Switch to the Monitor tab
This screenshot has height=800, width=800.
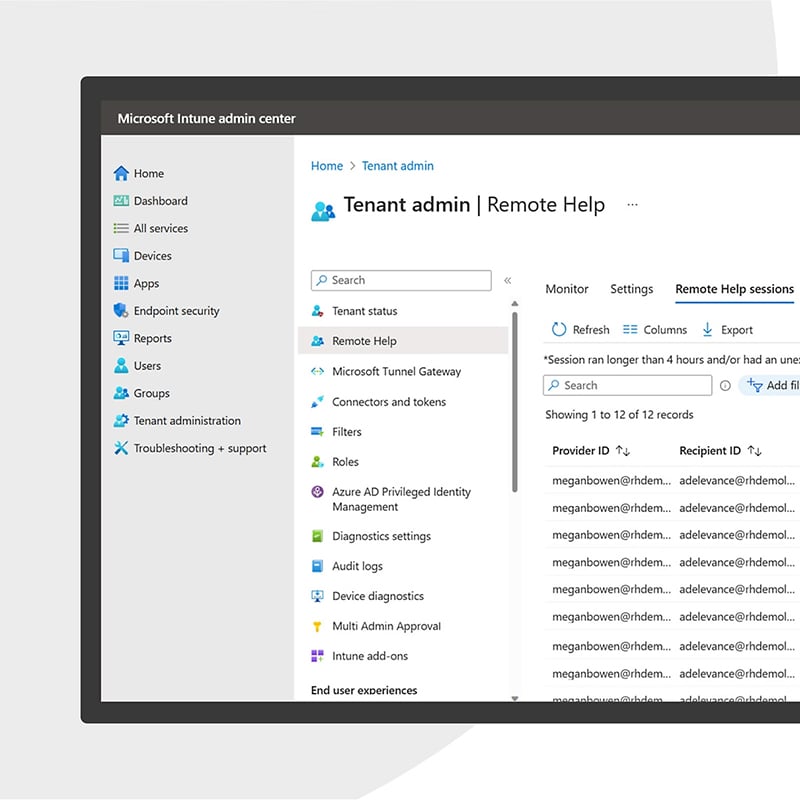[566, 289]
